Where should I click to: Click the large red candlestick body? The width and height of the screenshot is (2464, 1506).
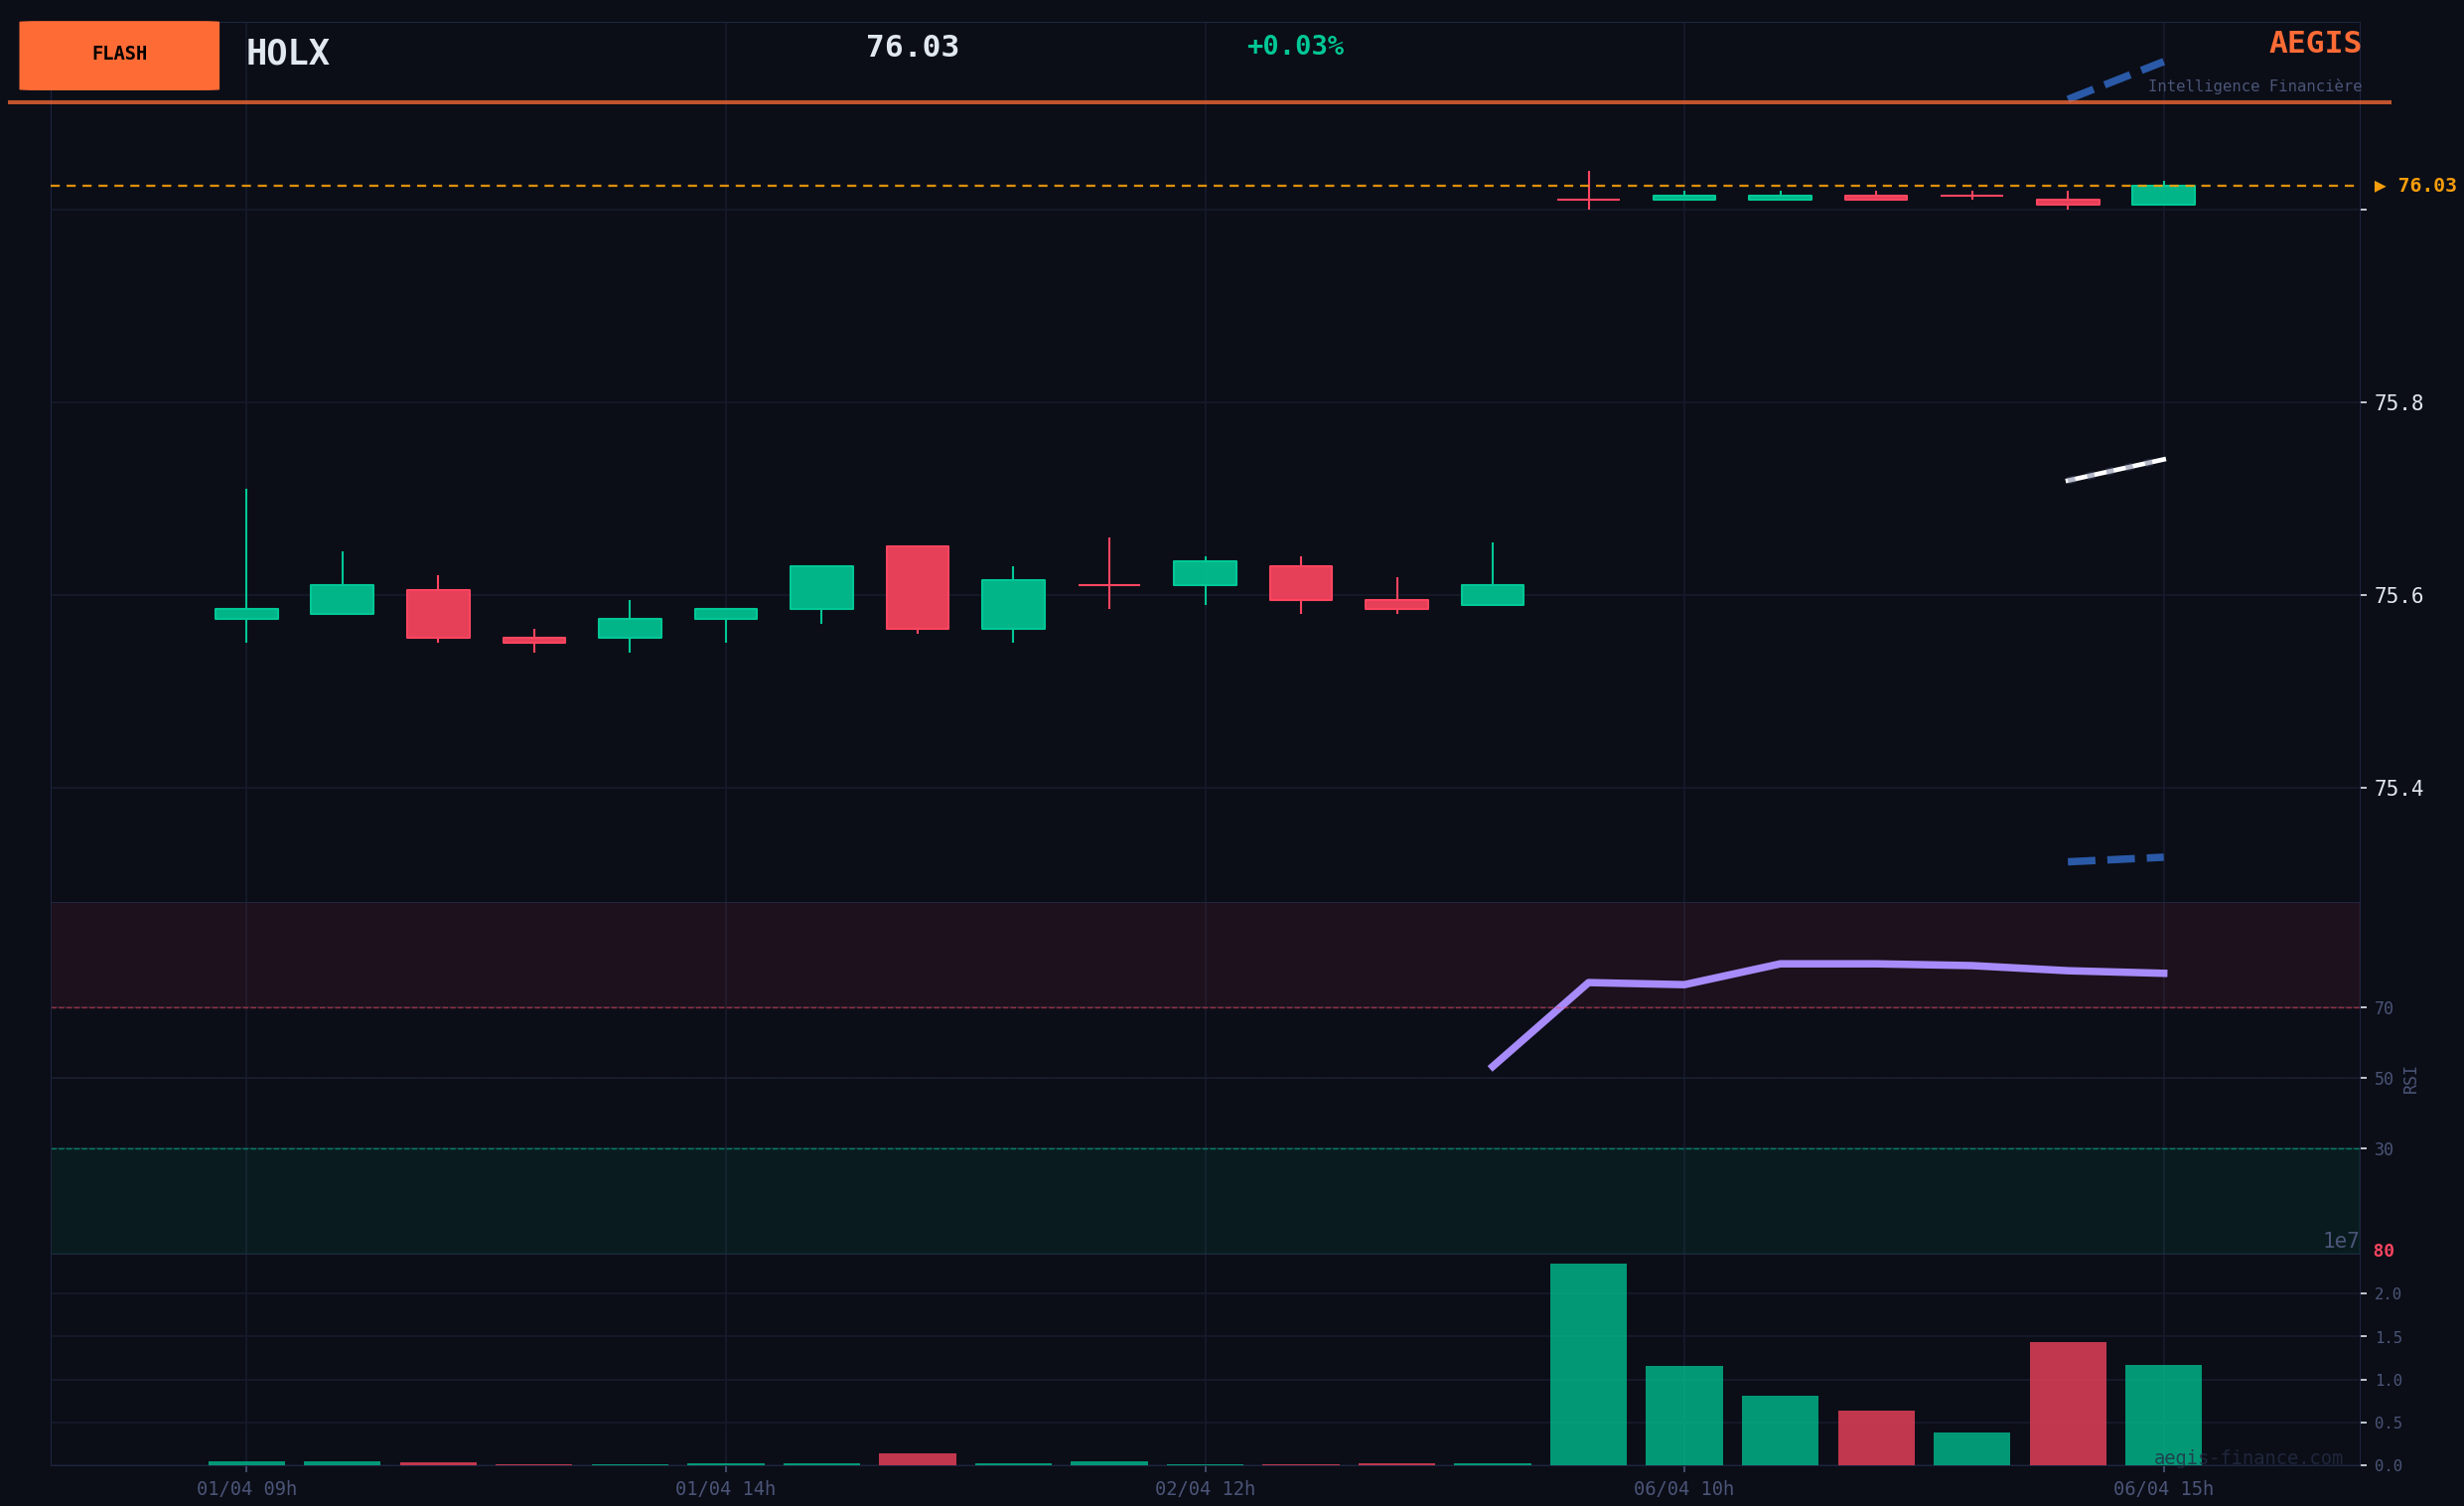pos(917,587)
